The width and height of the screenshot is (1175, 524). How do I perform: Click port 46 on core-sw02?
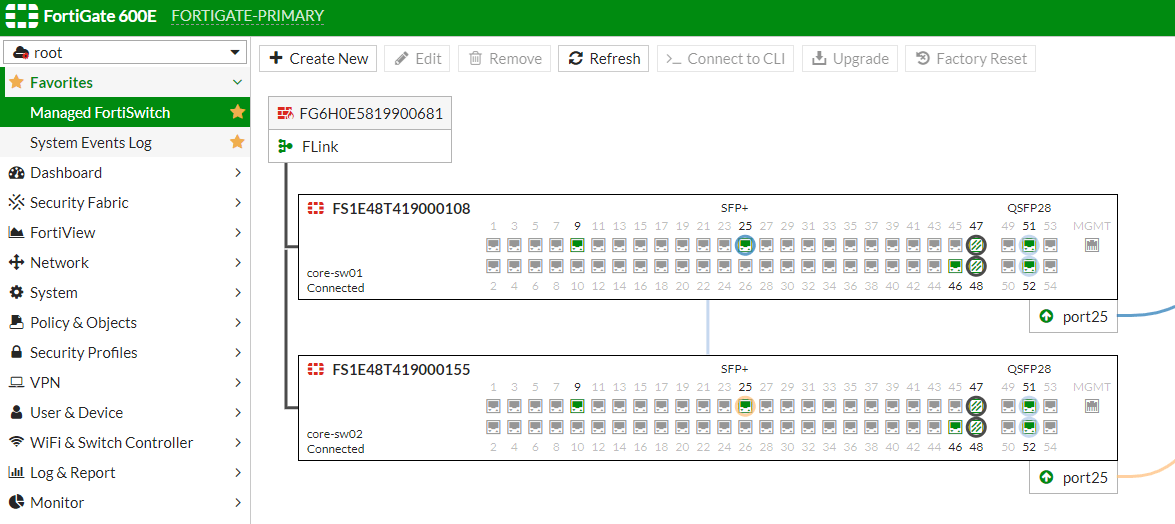pos(955,427)
